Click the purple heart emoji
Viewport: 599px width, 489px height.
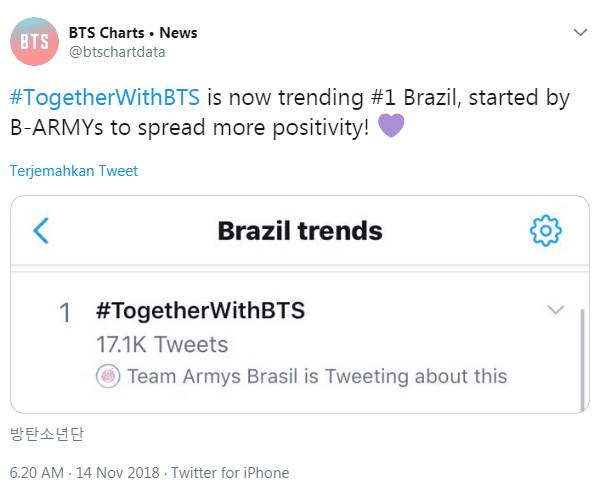pyautogui.click(x=391, y=125)
